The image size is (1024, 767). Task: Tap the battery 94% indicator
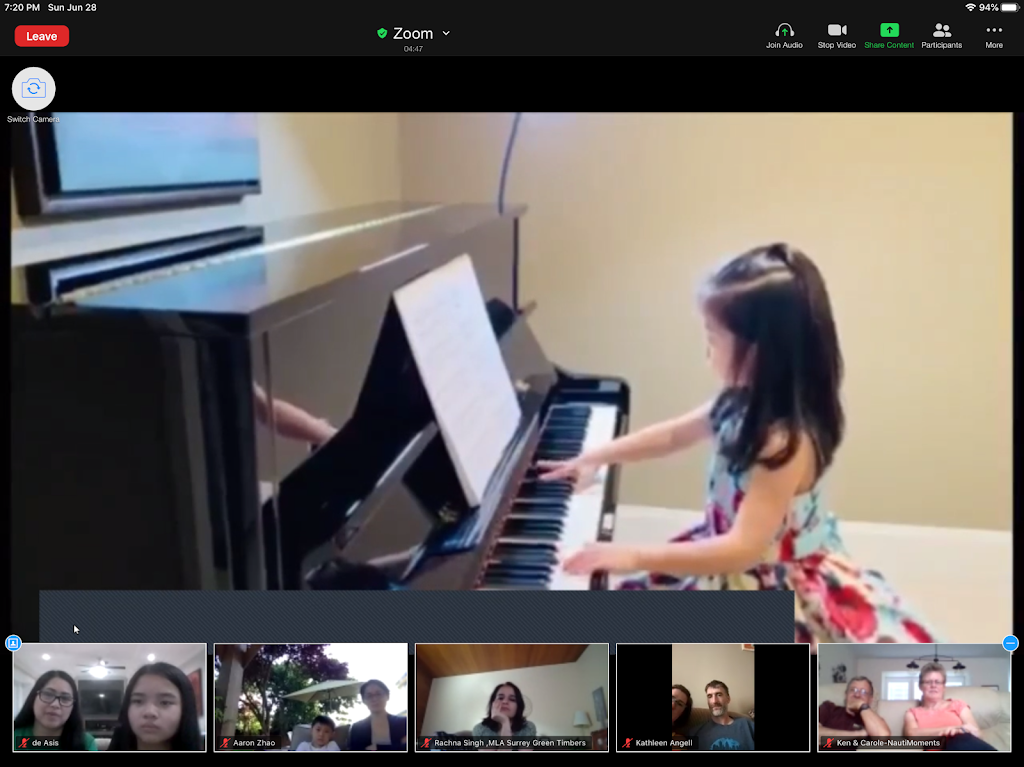coord(999,7)
